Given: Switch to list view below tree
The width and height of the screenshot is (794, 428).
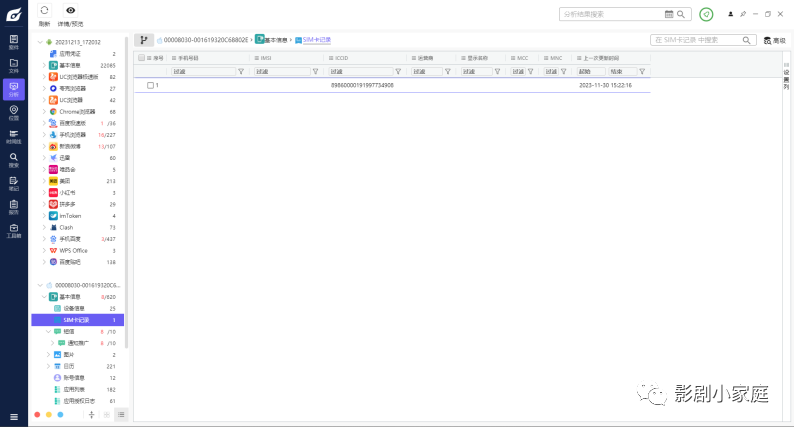Looking at the screenshot, I should 121,415.
